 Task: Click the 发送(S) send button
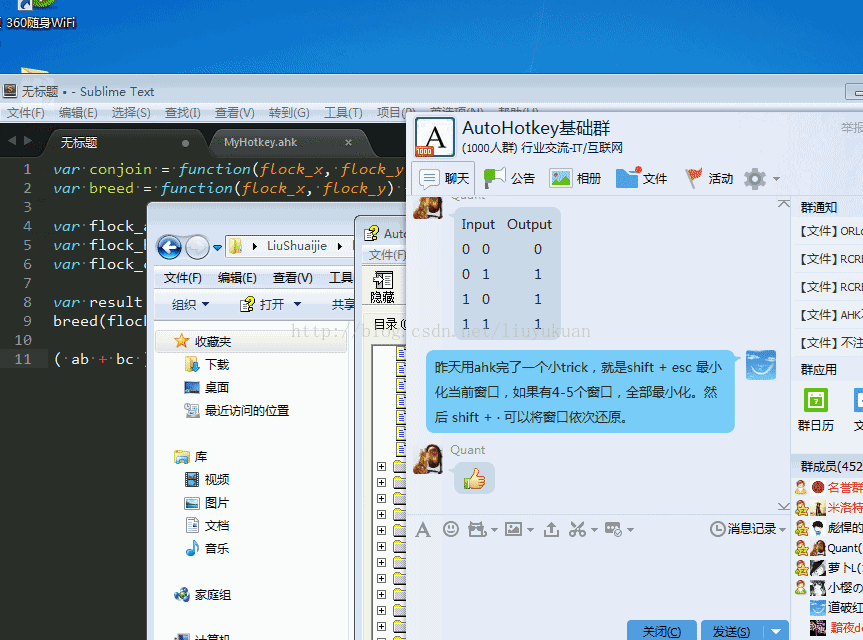point(731,631)
